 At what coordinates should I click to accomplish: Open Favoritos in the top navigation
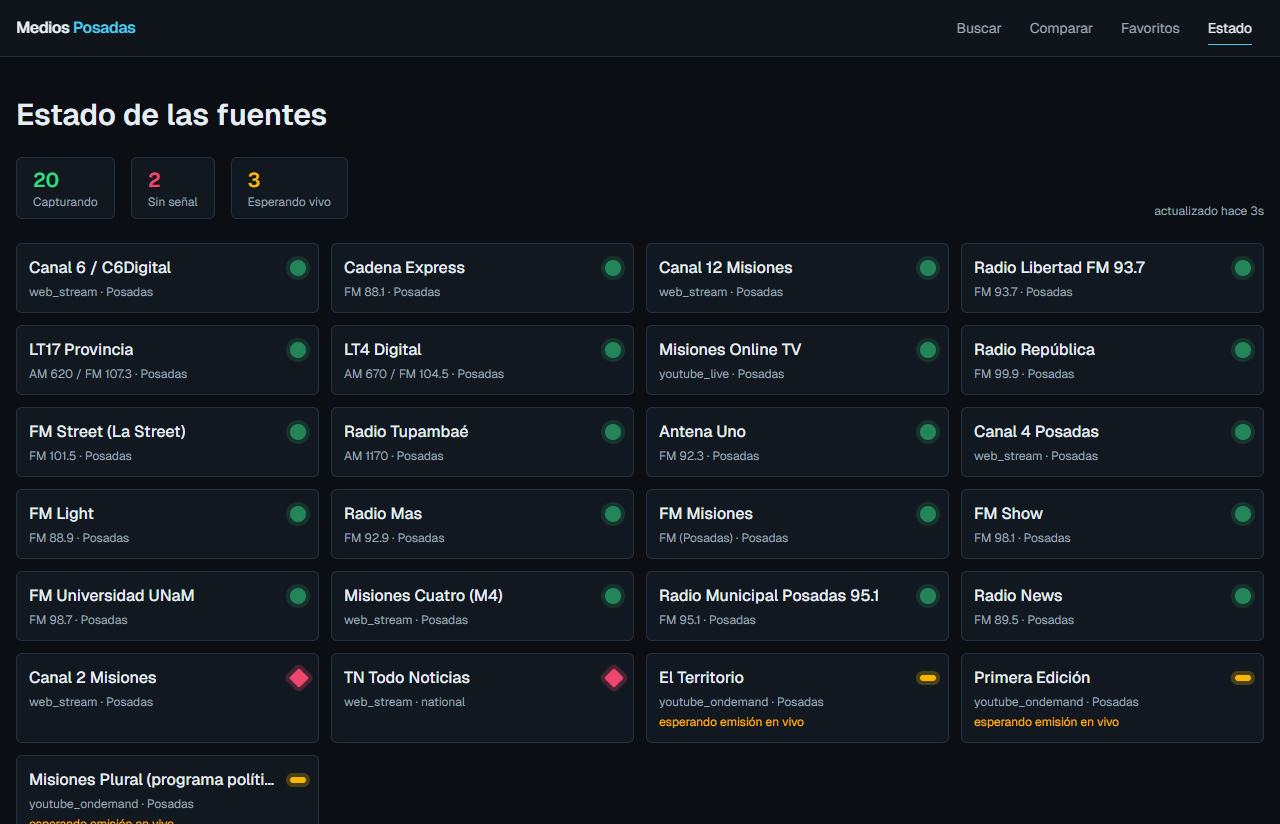coord(1150,28)
